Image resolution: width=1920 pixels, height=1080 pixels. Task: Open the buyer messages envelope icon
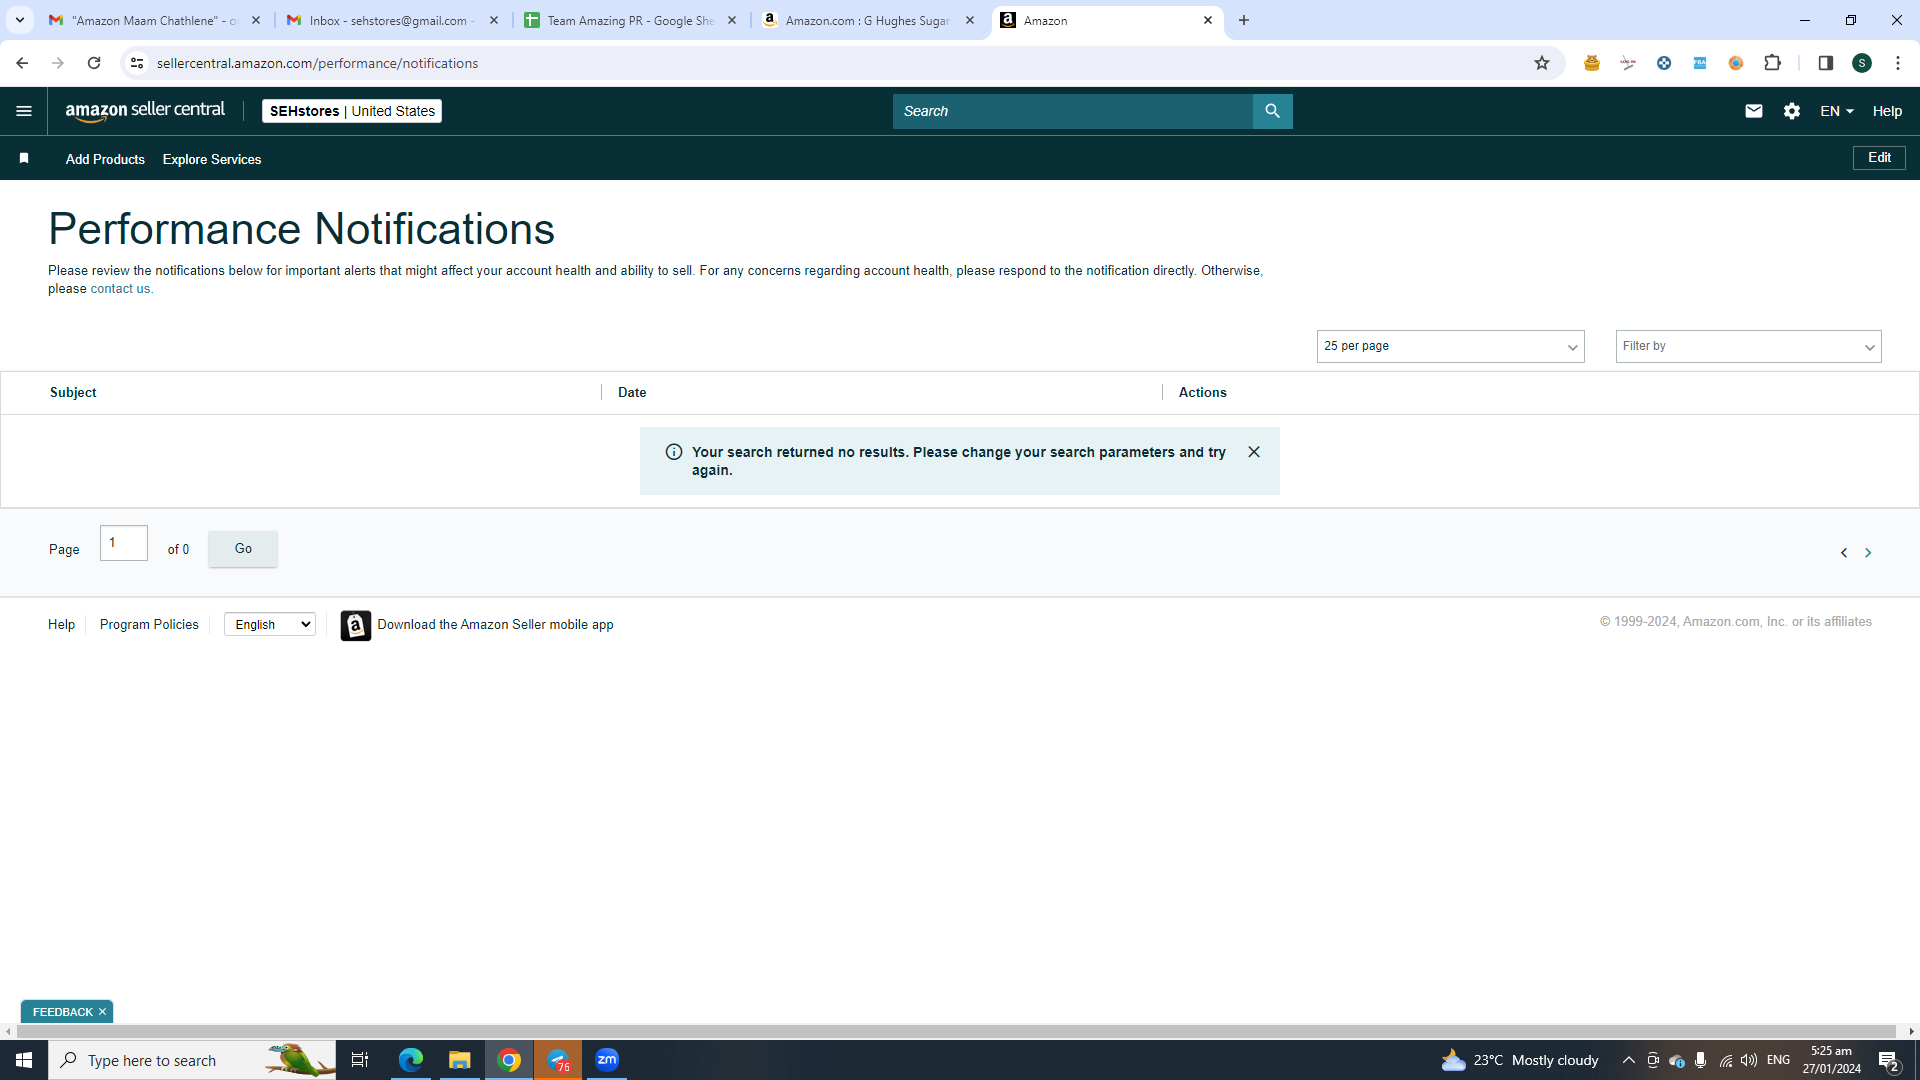[1754, 111]
